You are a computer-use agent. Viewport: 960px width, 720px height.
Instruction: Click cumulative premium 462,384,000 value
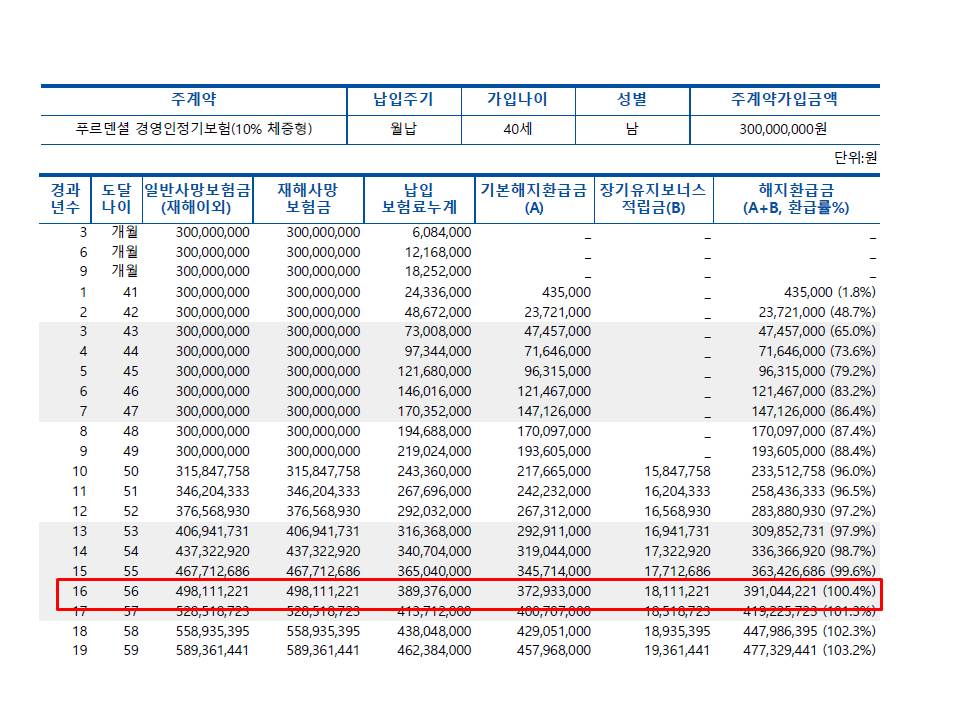pyautogui.click(x=434, y=650)
